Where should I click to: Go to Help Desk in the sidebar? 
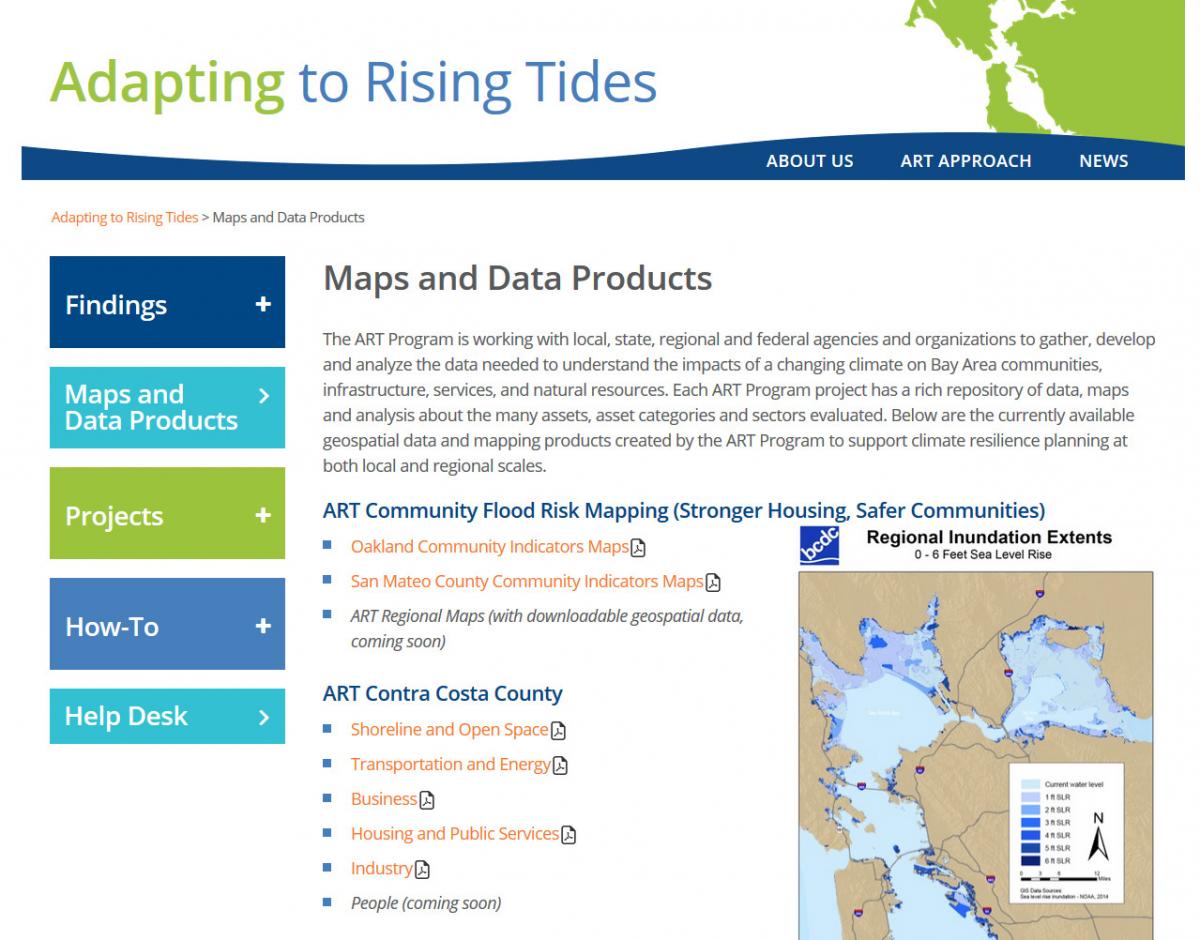point(126,716)
